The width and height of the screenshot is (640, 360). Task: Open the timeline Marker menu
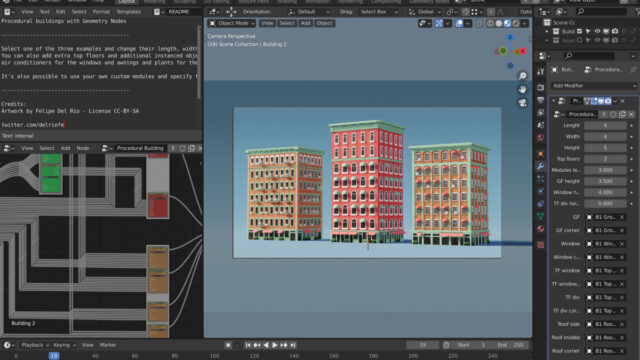coord(108,345)
